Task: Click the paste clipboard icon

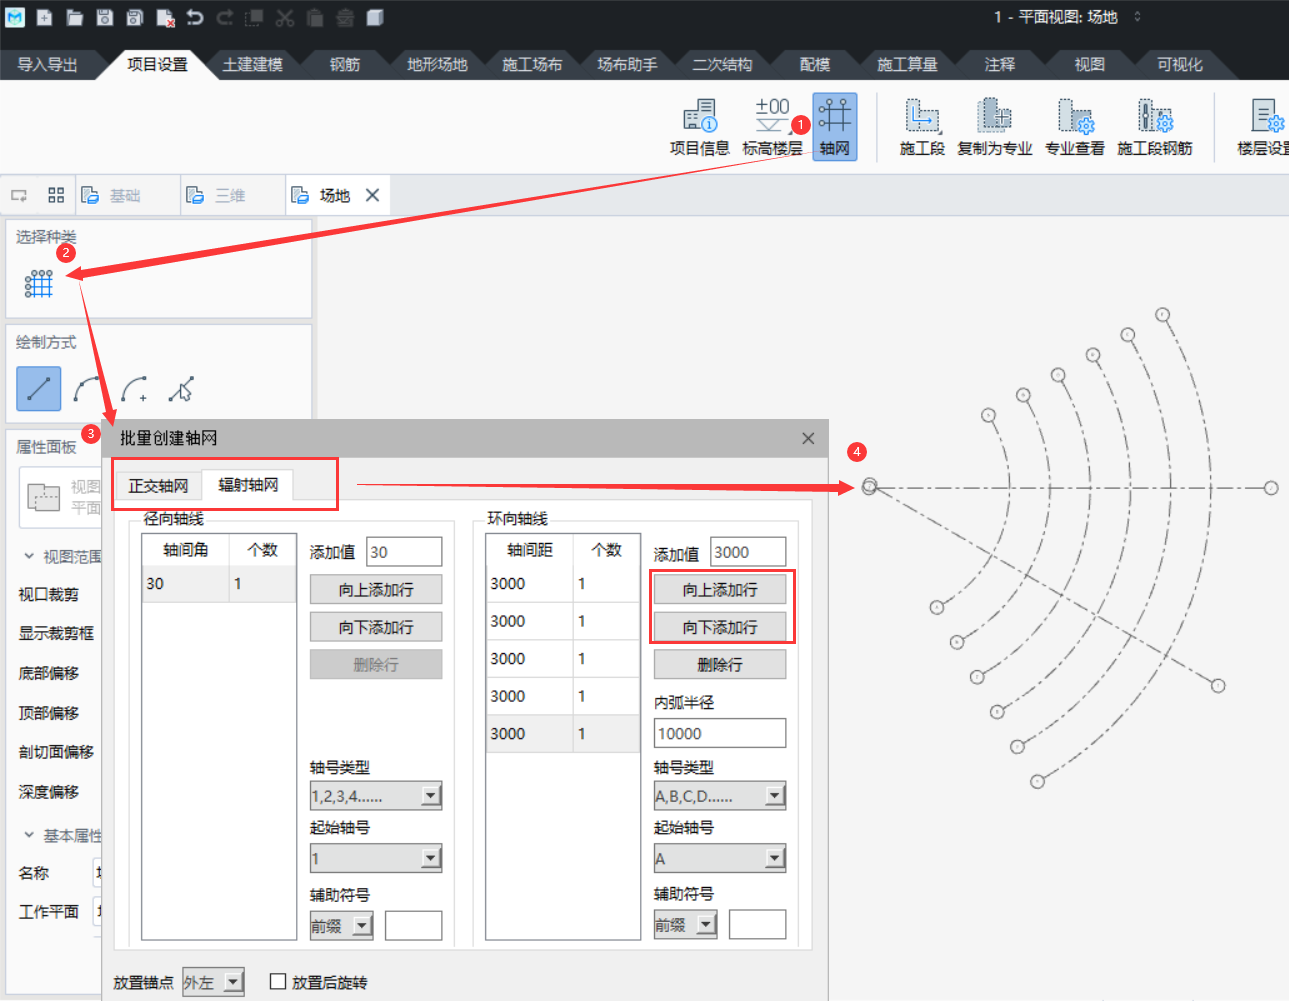Action: (315, 17)
